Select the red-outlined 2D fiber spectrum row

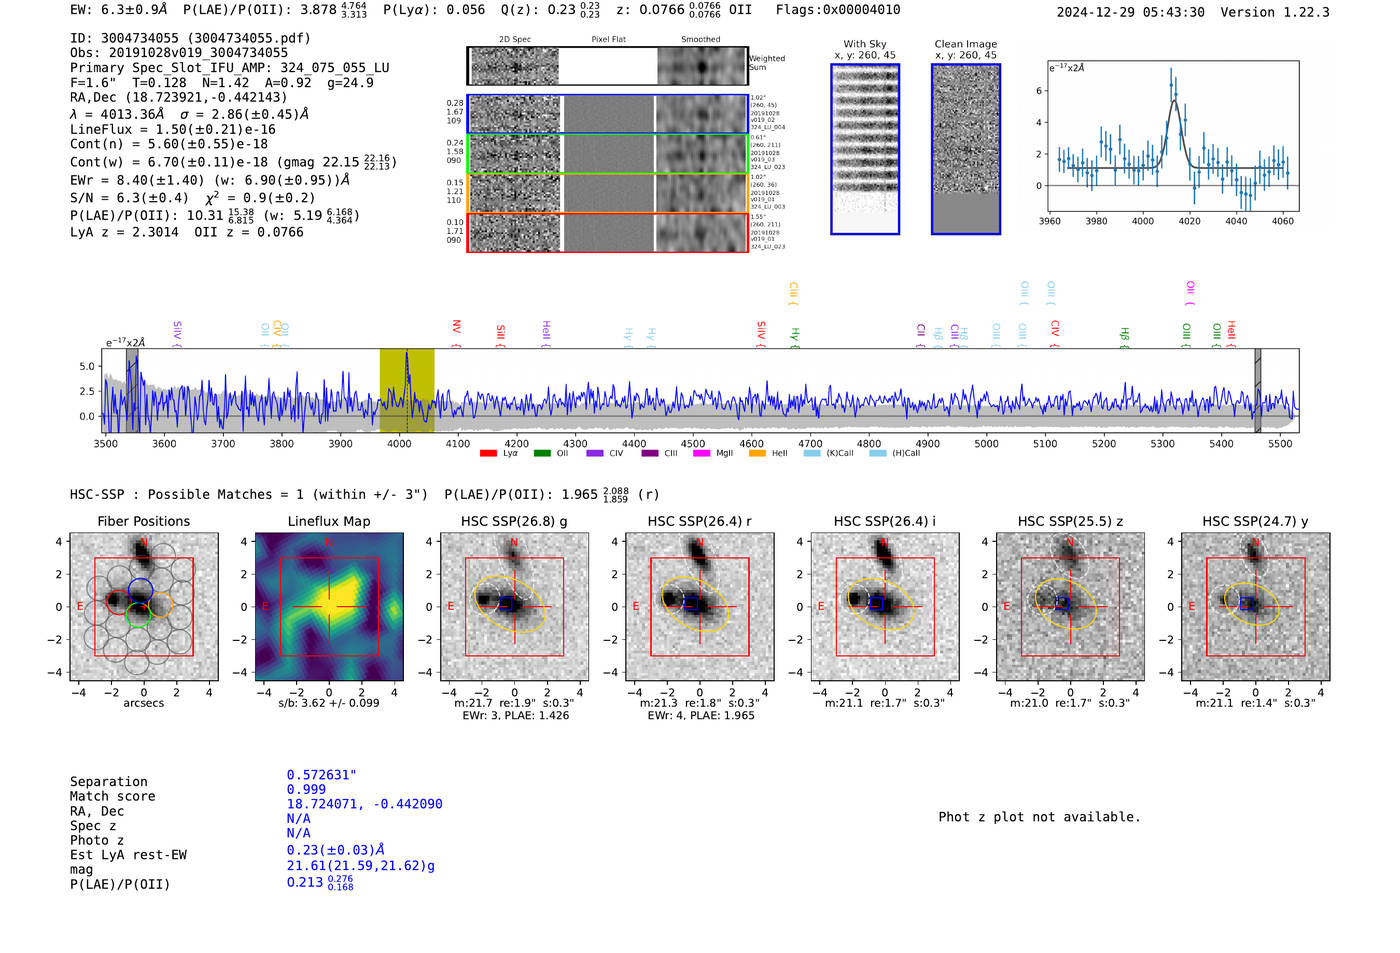pos(608,232)
